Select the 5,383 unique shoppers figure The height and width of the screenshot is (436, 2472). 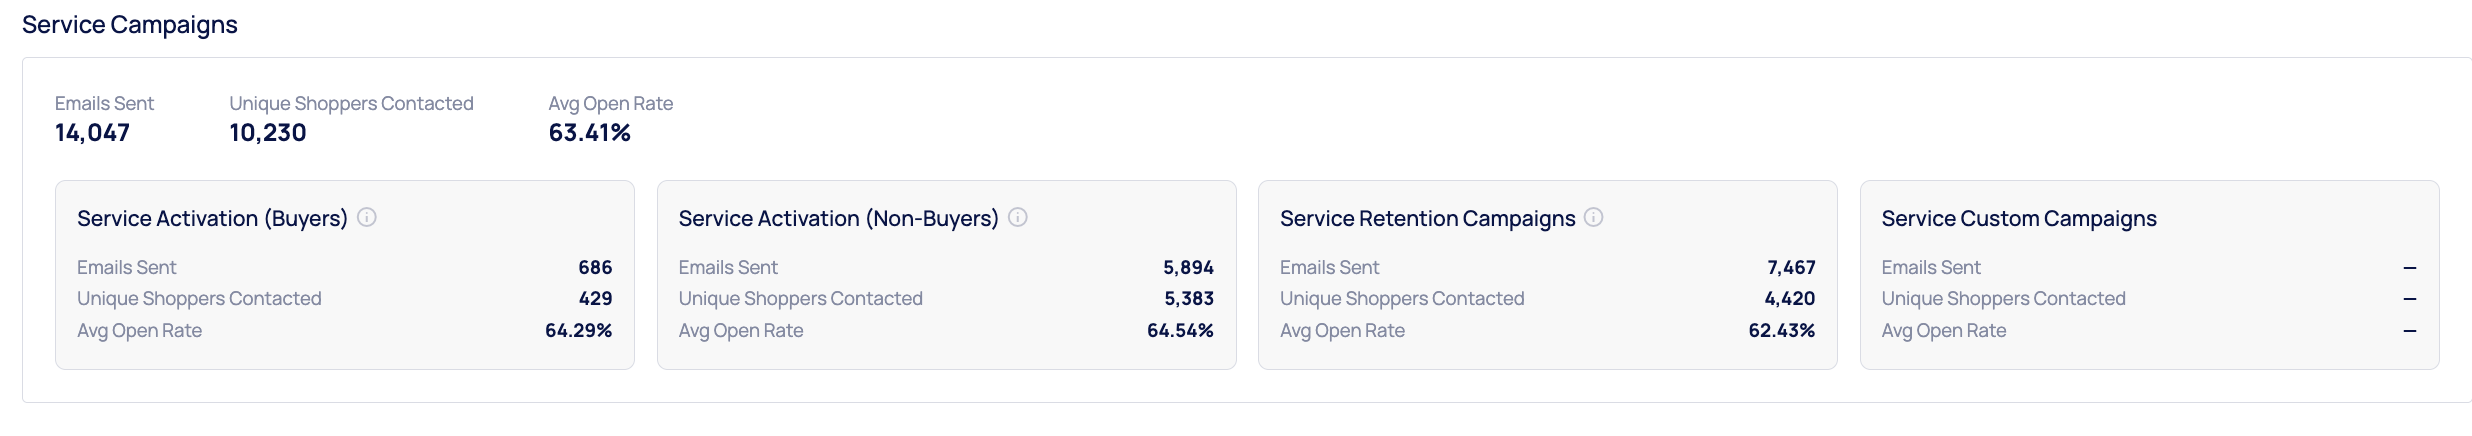point(1188,299)
